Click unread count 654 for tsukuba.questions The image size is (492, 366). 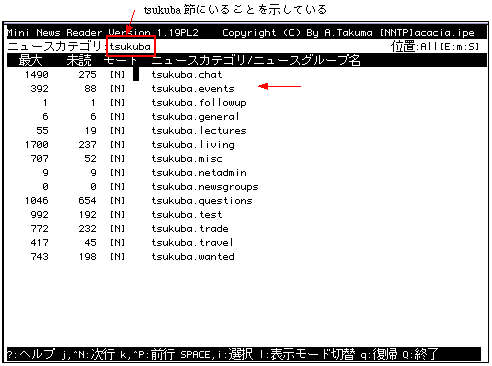pyautogui.click(x=88, y=200)
